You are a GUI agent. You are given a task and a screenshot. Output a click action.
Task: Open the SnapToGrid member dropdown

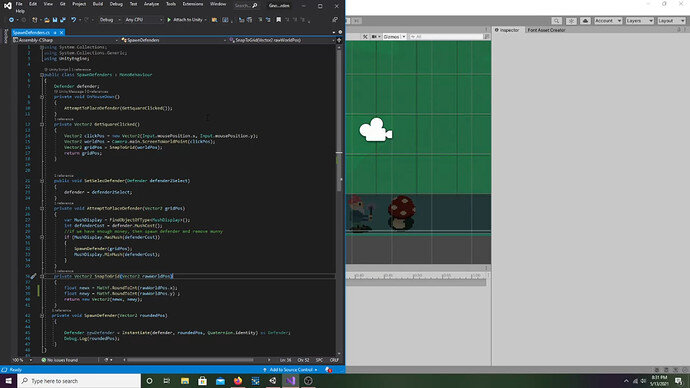click(282, 40)
